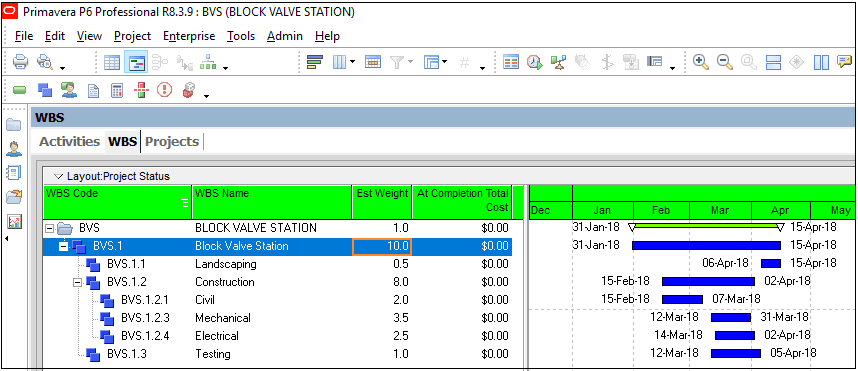Image resolution: width=858 pixels, height=371 pixels.
Task: Collapse the BVS root node
Action: [x=49, y=228]
